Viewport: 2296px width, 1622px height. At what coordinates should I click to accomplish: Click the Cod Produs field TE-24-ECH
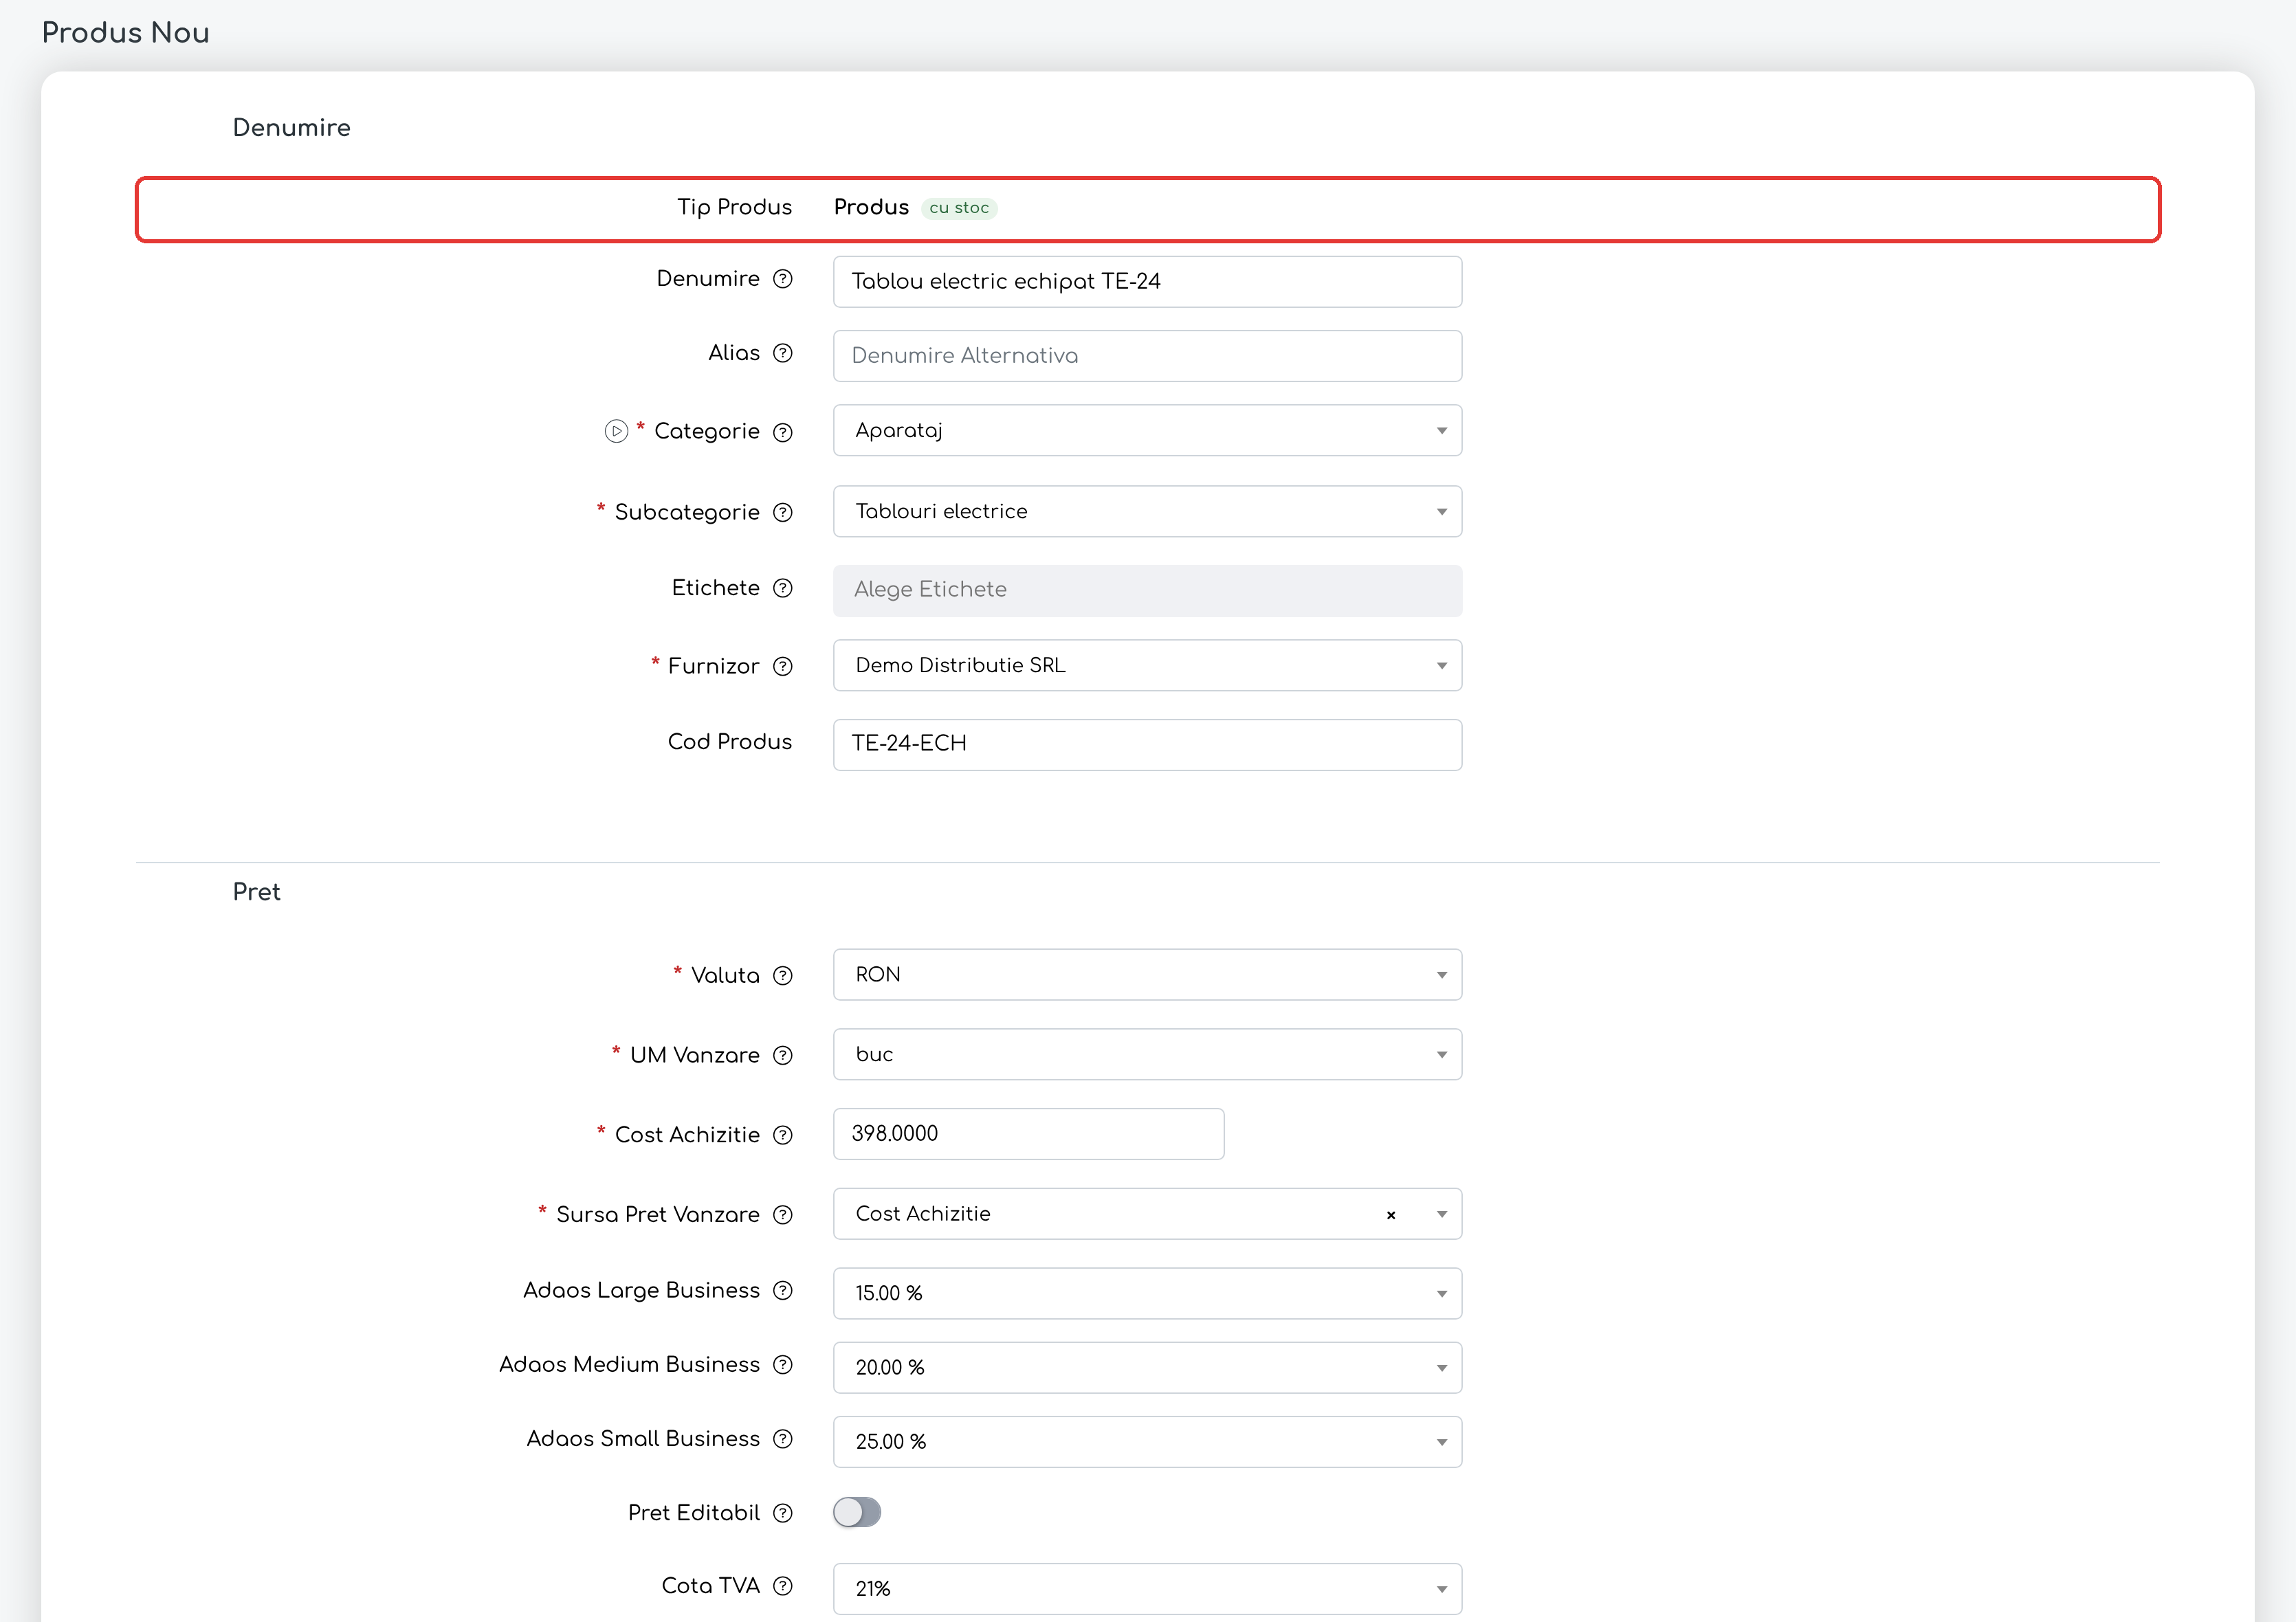(1147, 745)
